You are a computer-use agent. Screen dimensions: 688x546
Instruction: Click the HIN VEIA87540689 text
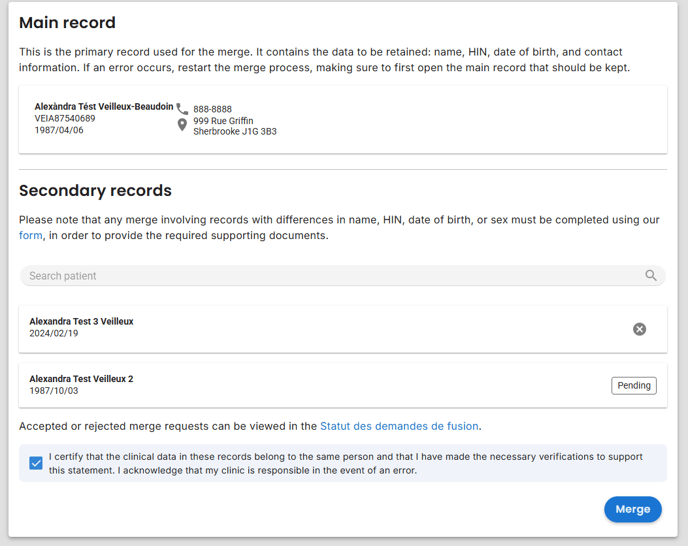click(65, 119)
